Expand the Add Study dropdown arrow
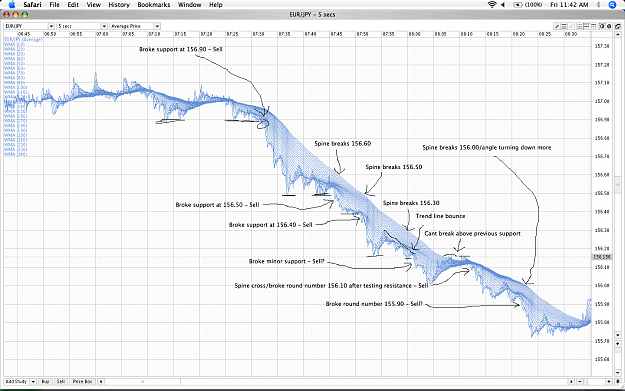625x391 pixels. coord(33,381)
